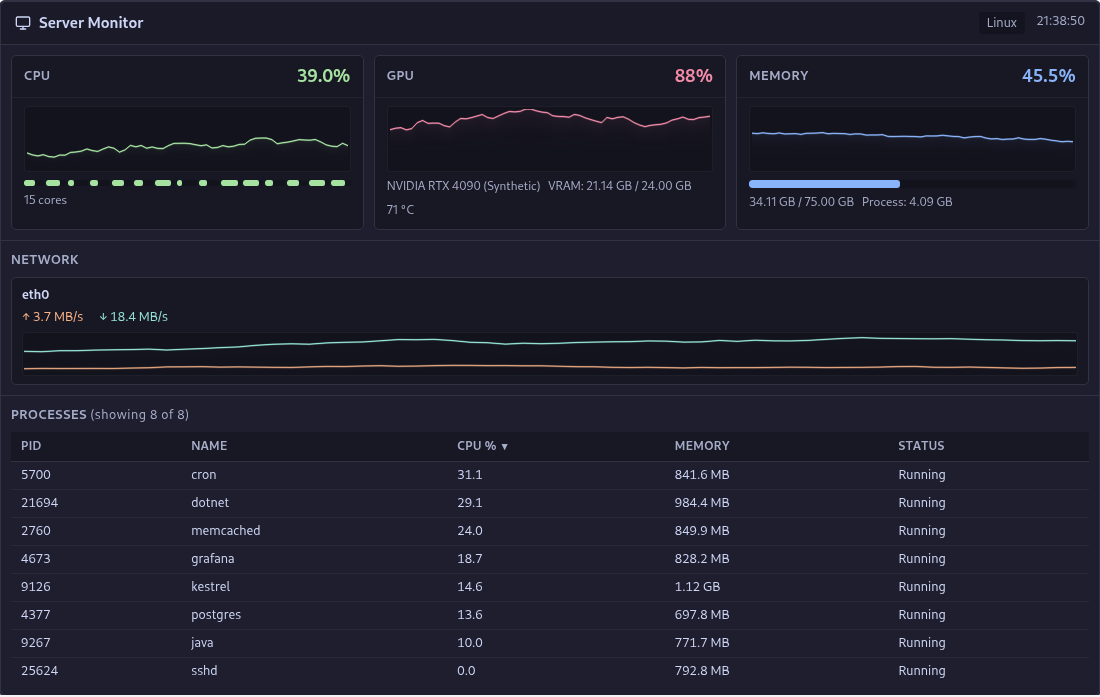Click the upload arrow icon for eth0
The image size is (1100, 697).
coord(26,317)
